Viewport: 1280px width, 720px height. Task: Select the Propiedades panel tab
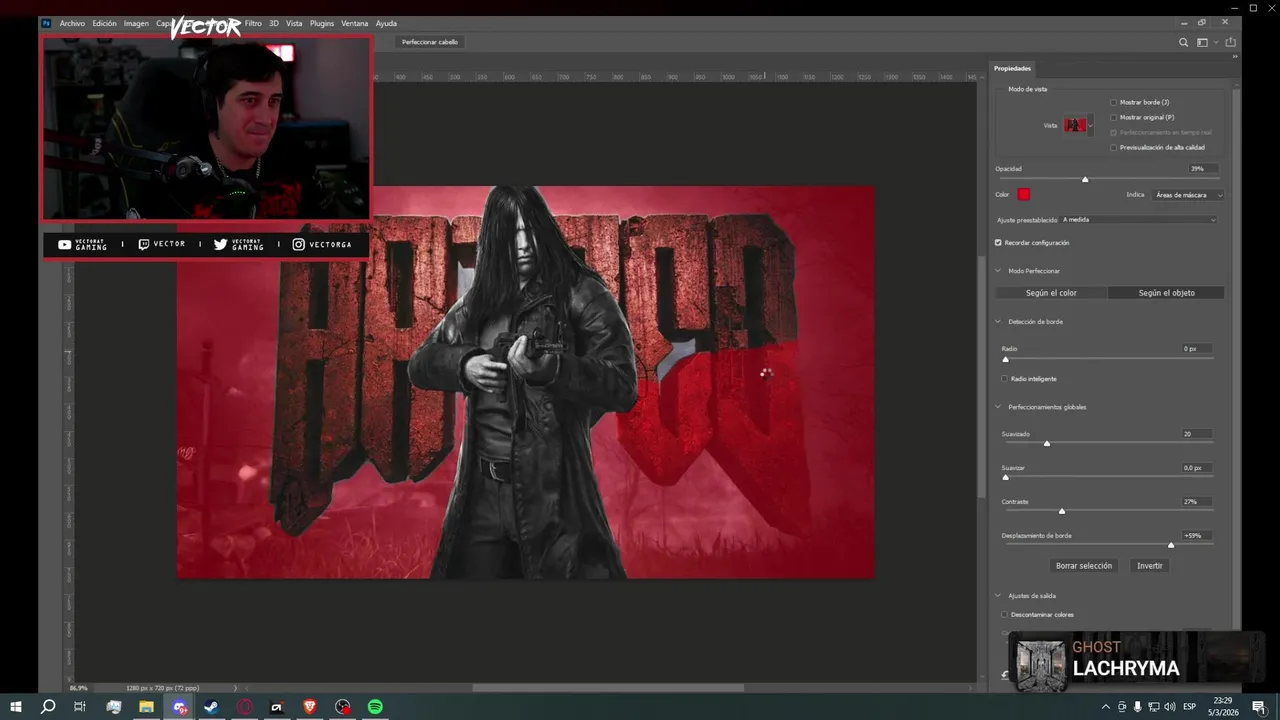[1012, 68]
